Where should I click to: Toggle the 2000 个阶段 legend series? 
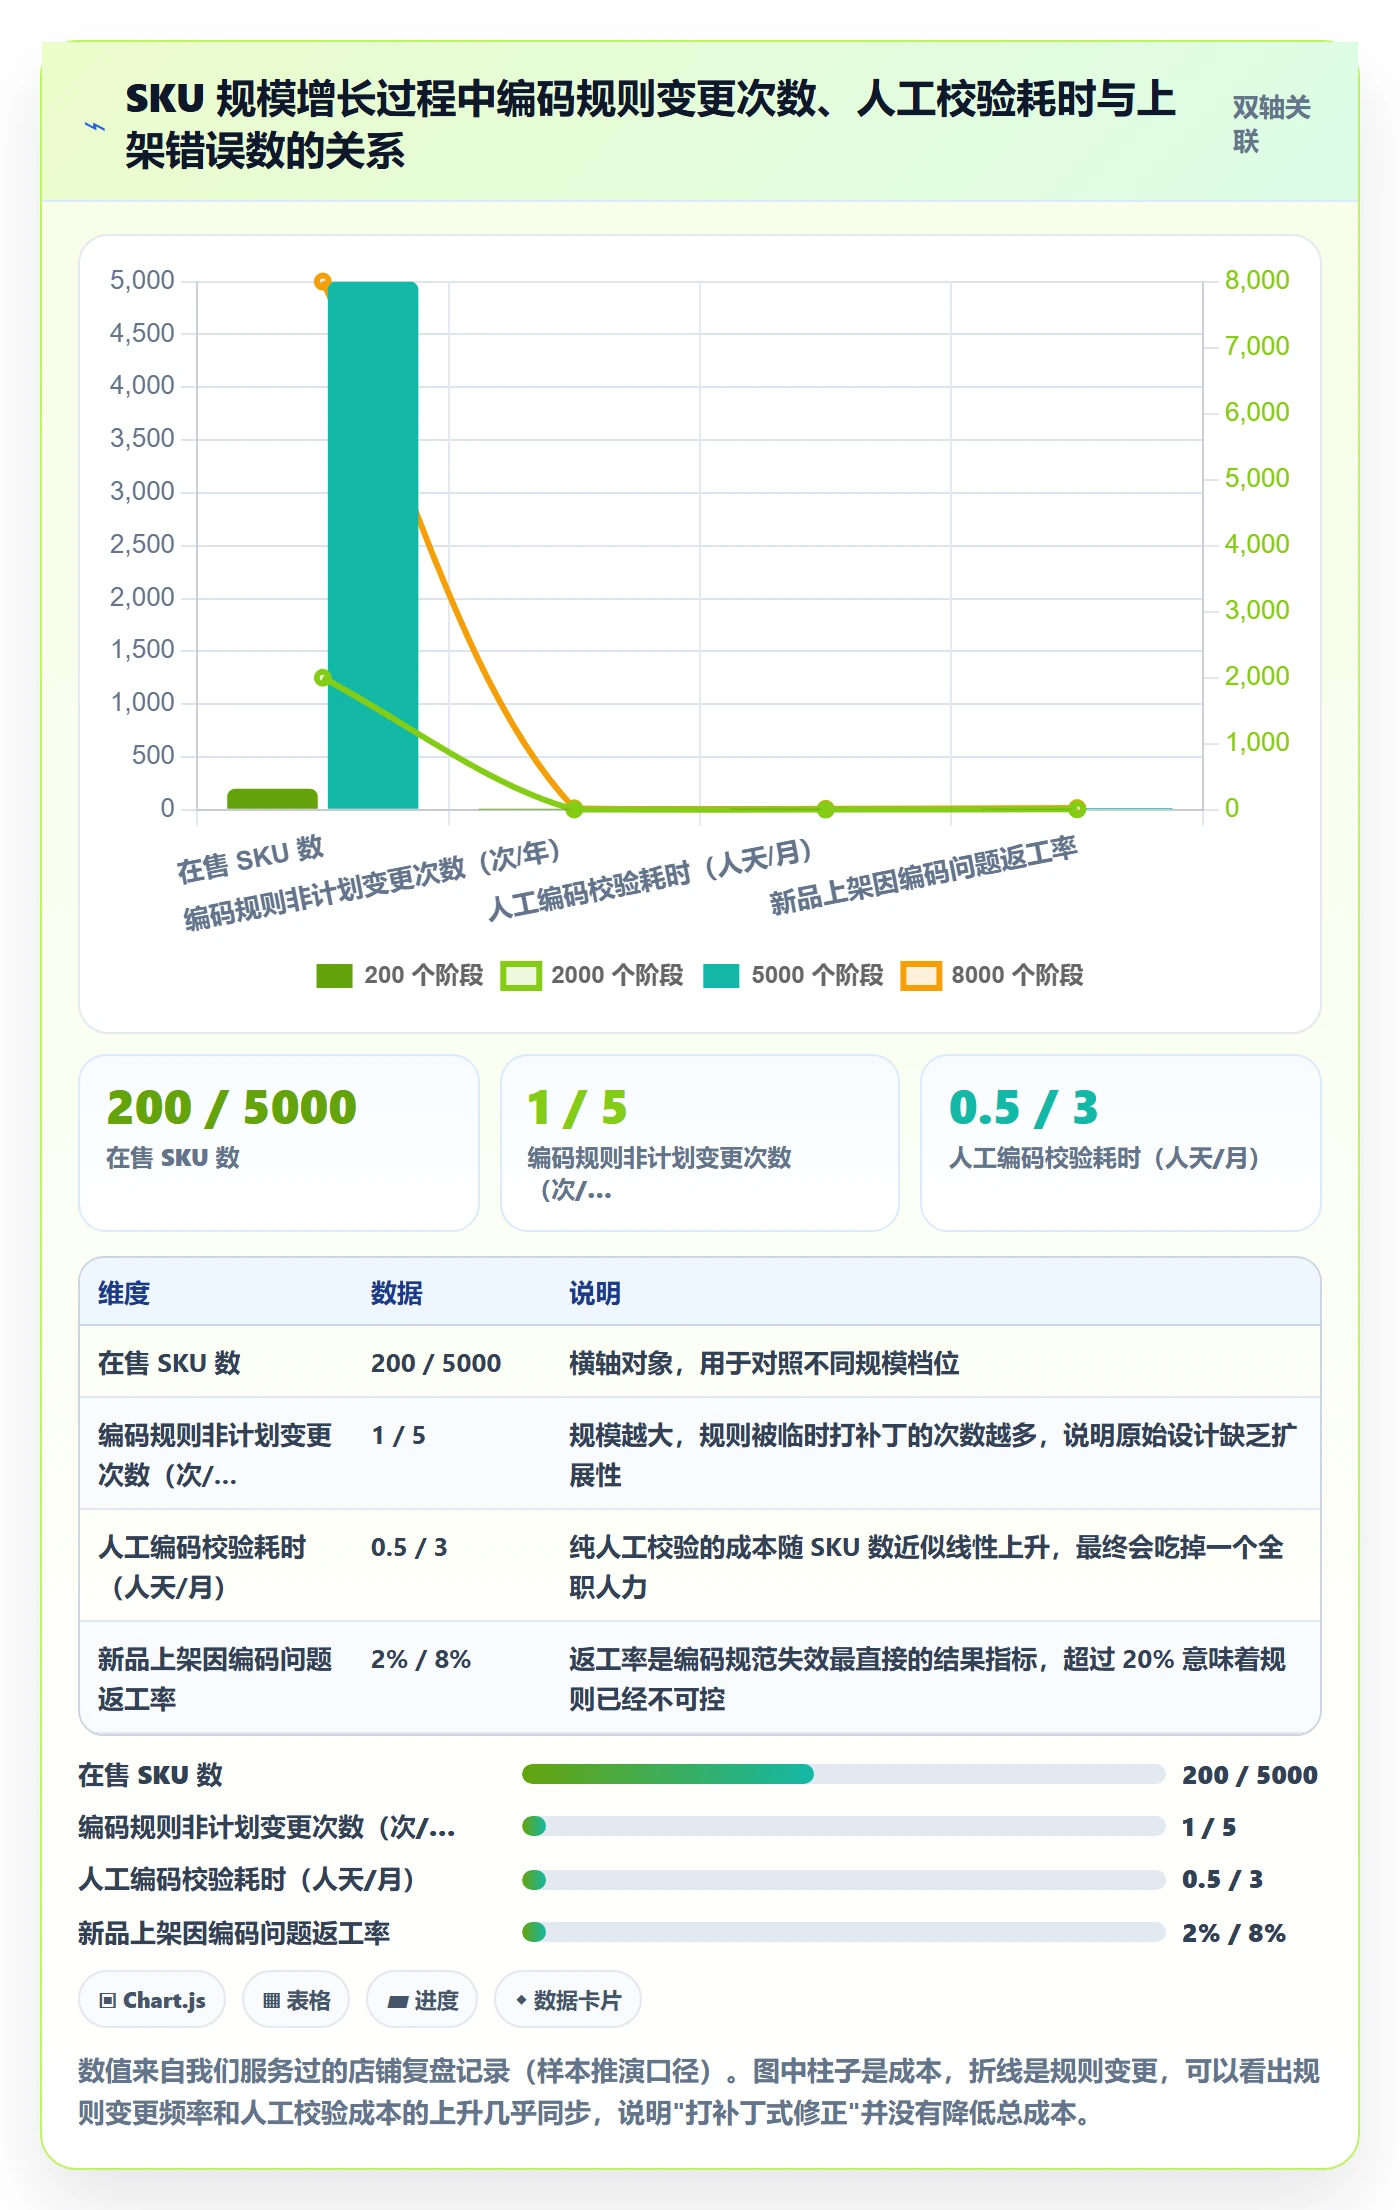[593, 975]
